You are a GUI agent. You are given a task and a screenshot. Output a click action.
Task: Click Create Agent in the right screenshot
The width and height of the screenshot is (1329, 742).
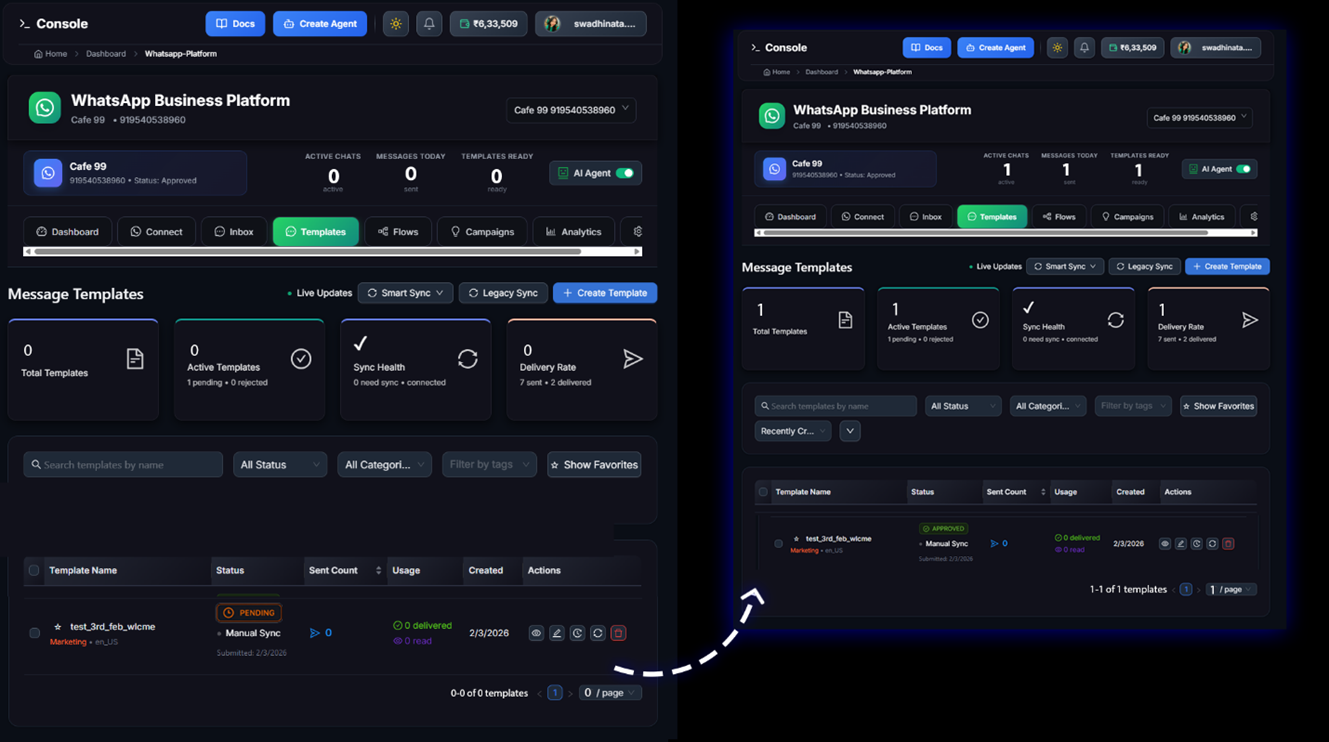995,47
